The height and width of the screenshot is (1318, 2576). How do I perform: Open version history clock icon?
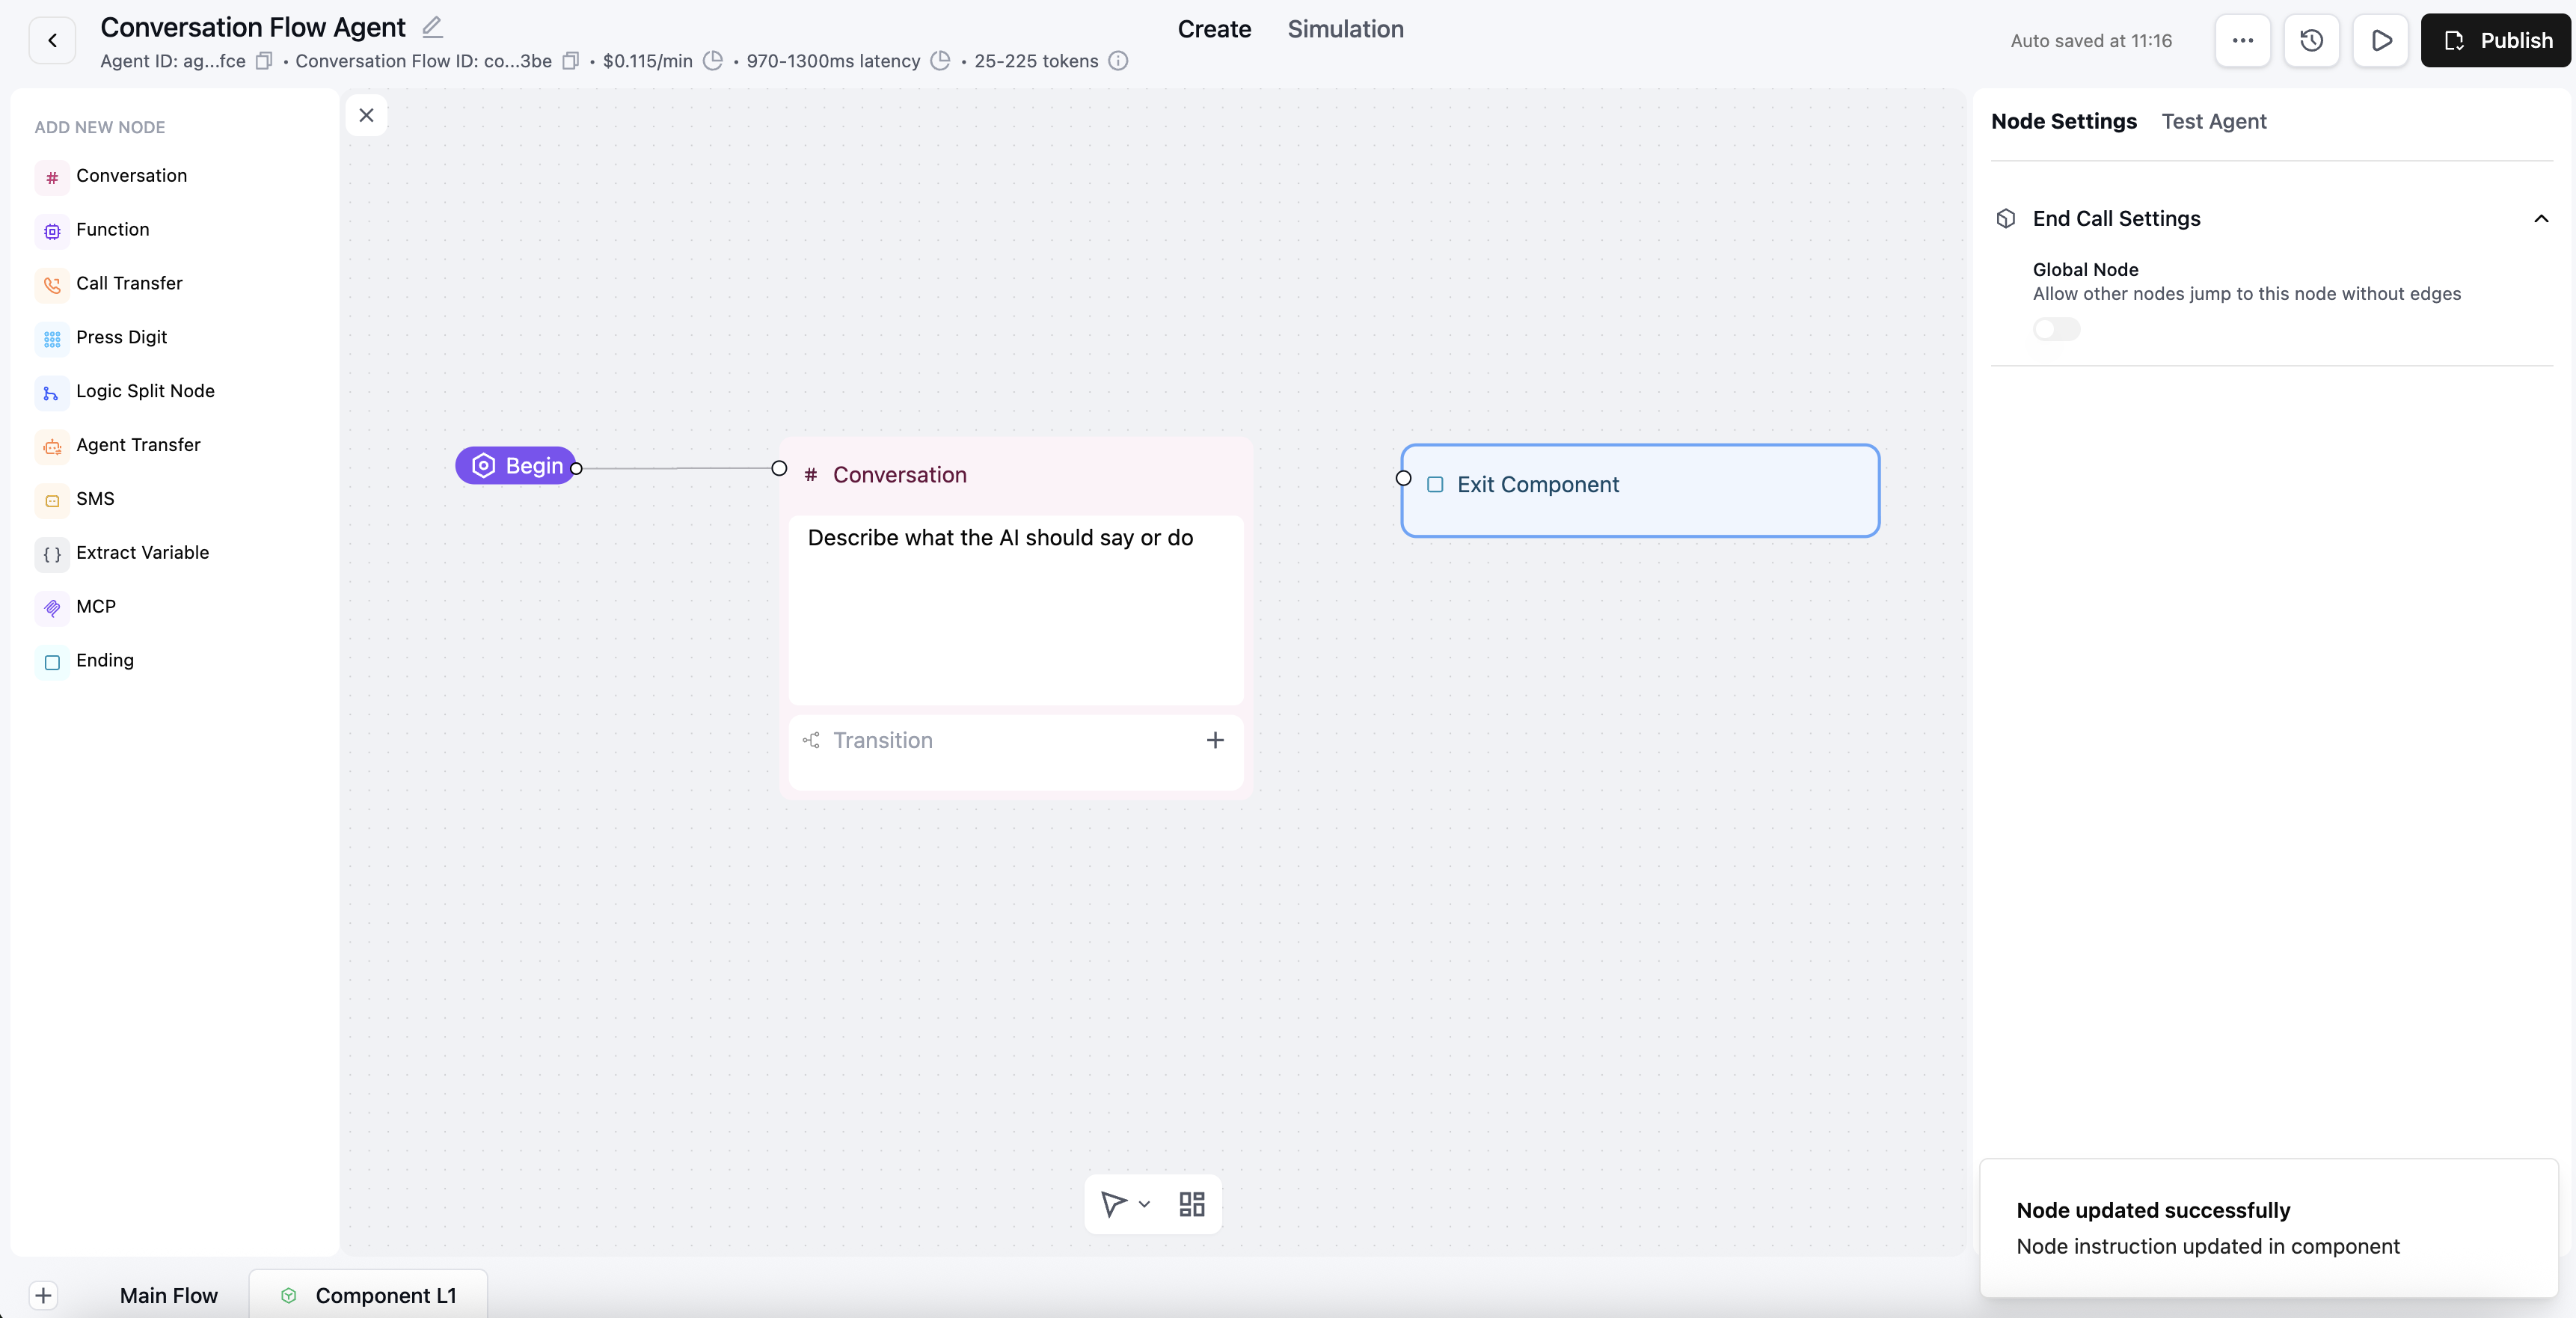tap(2311, 41)
